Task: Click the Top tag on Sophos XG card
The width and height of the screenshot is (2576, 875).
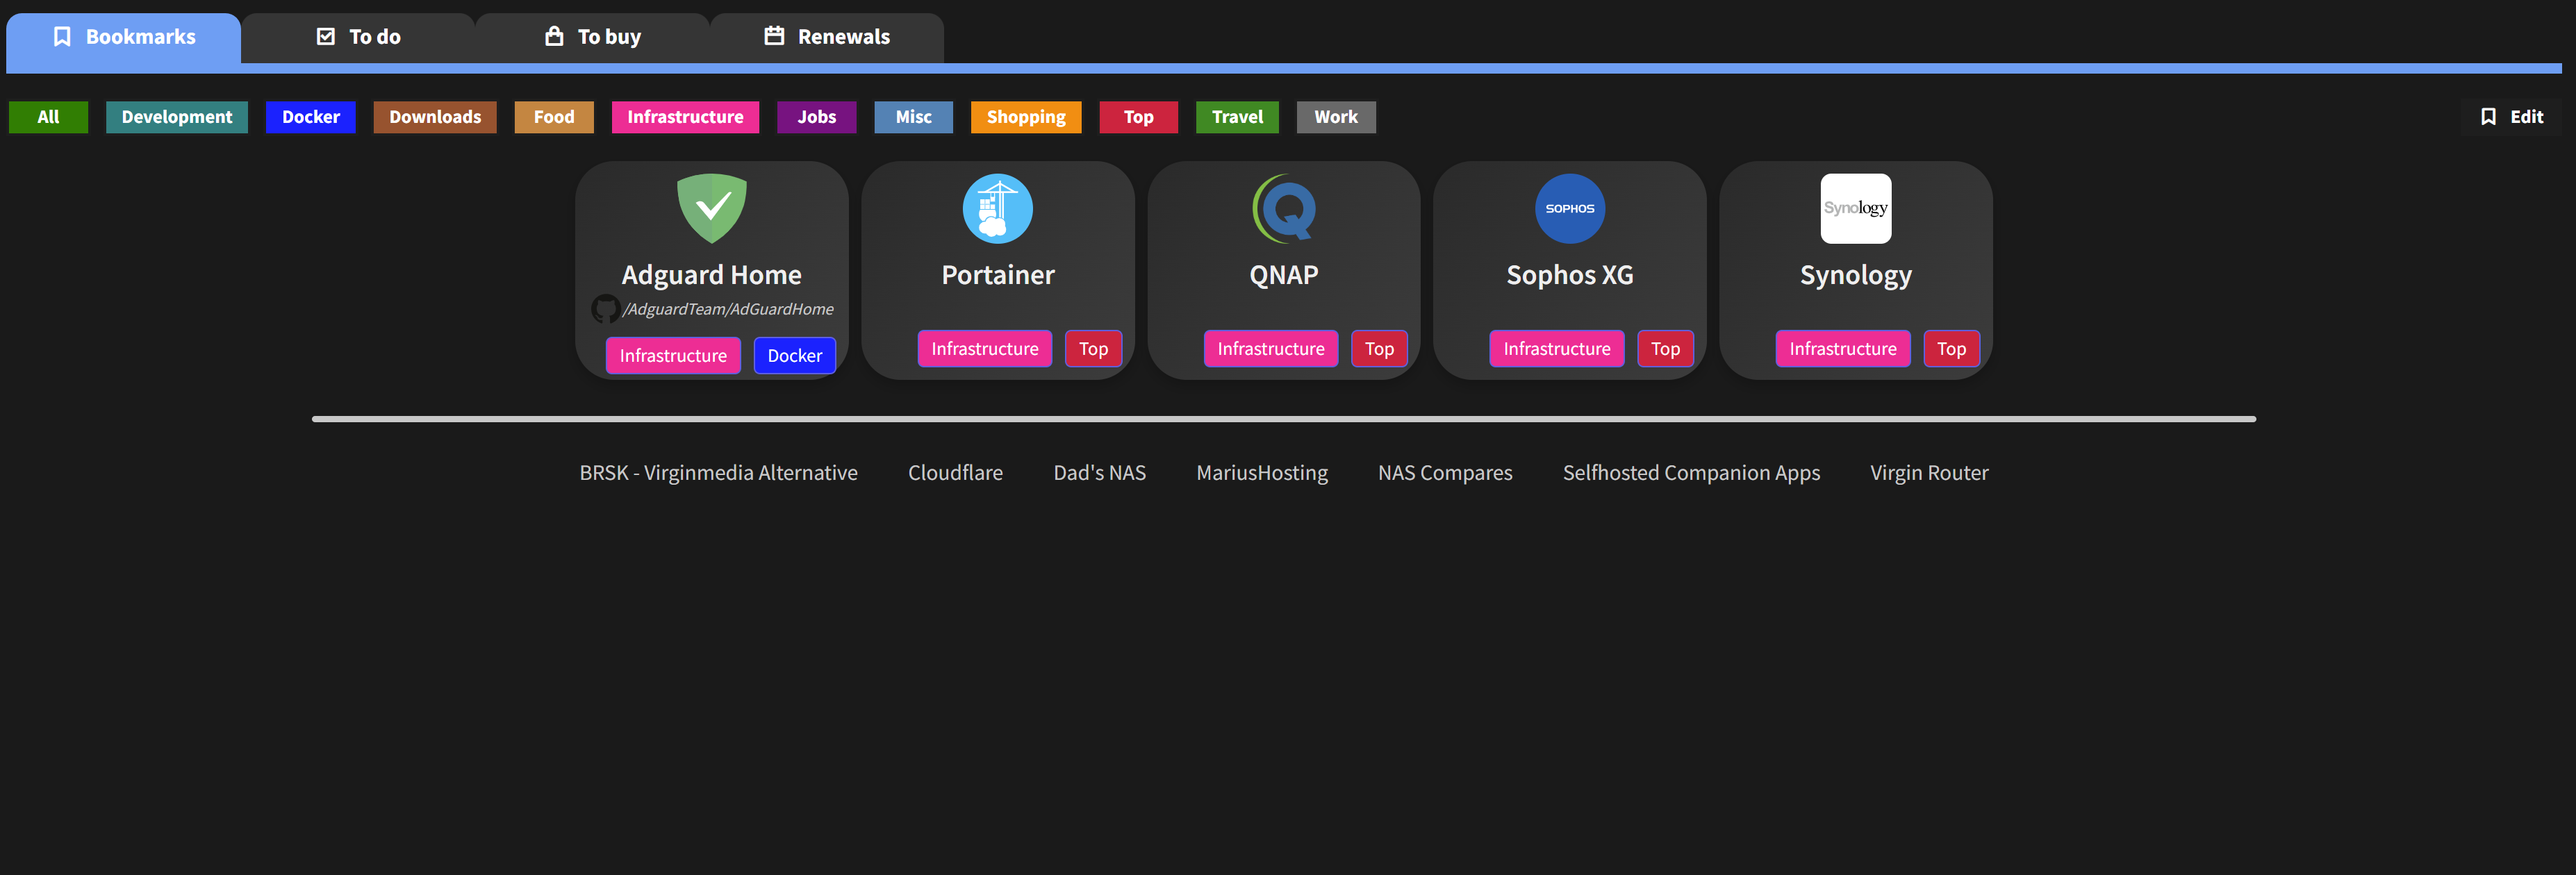Action: click(x=1666, y=349)
